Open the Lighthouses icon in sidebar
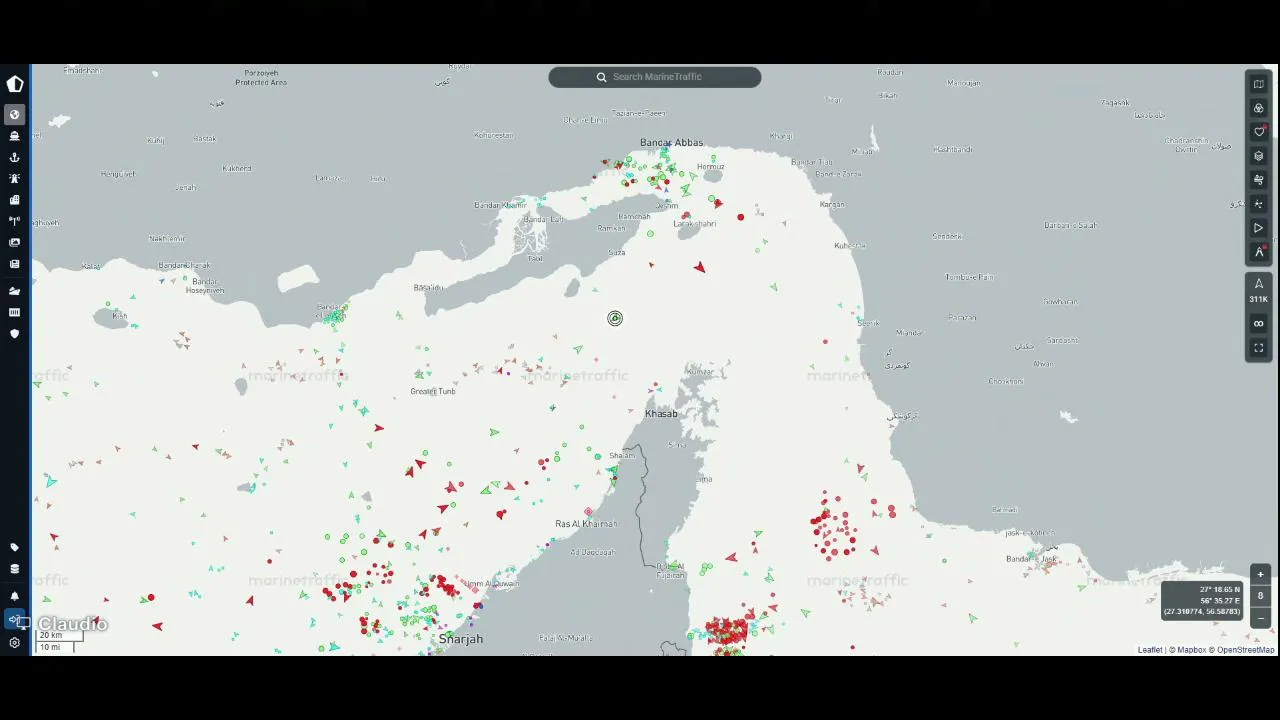Screen dimensions: 1280x720 coord(14,179)
